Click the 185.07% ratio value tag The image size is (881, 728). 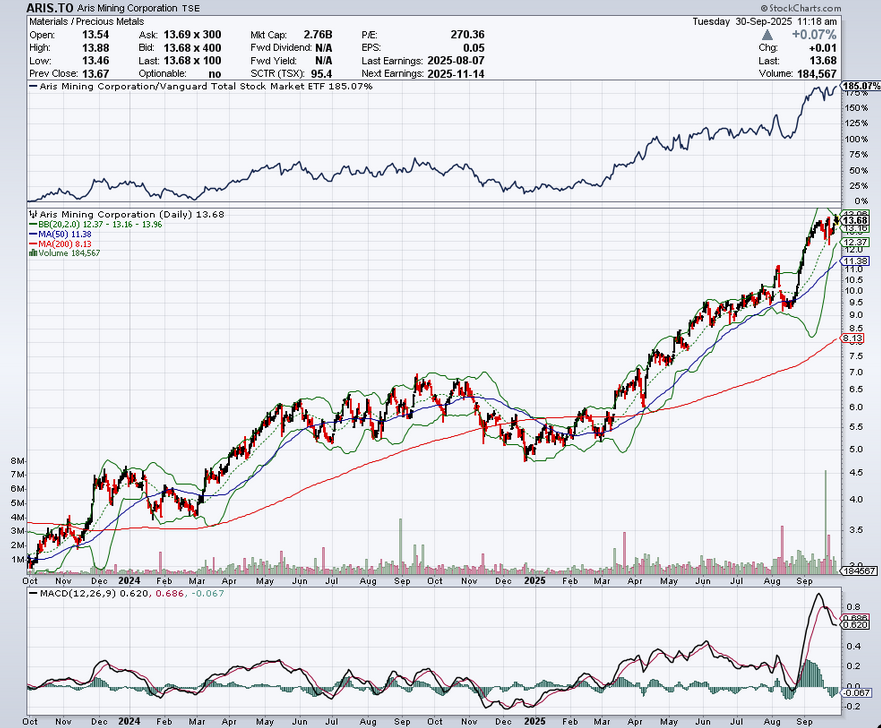[862, 87]
